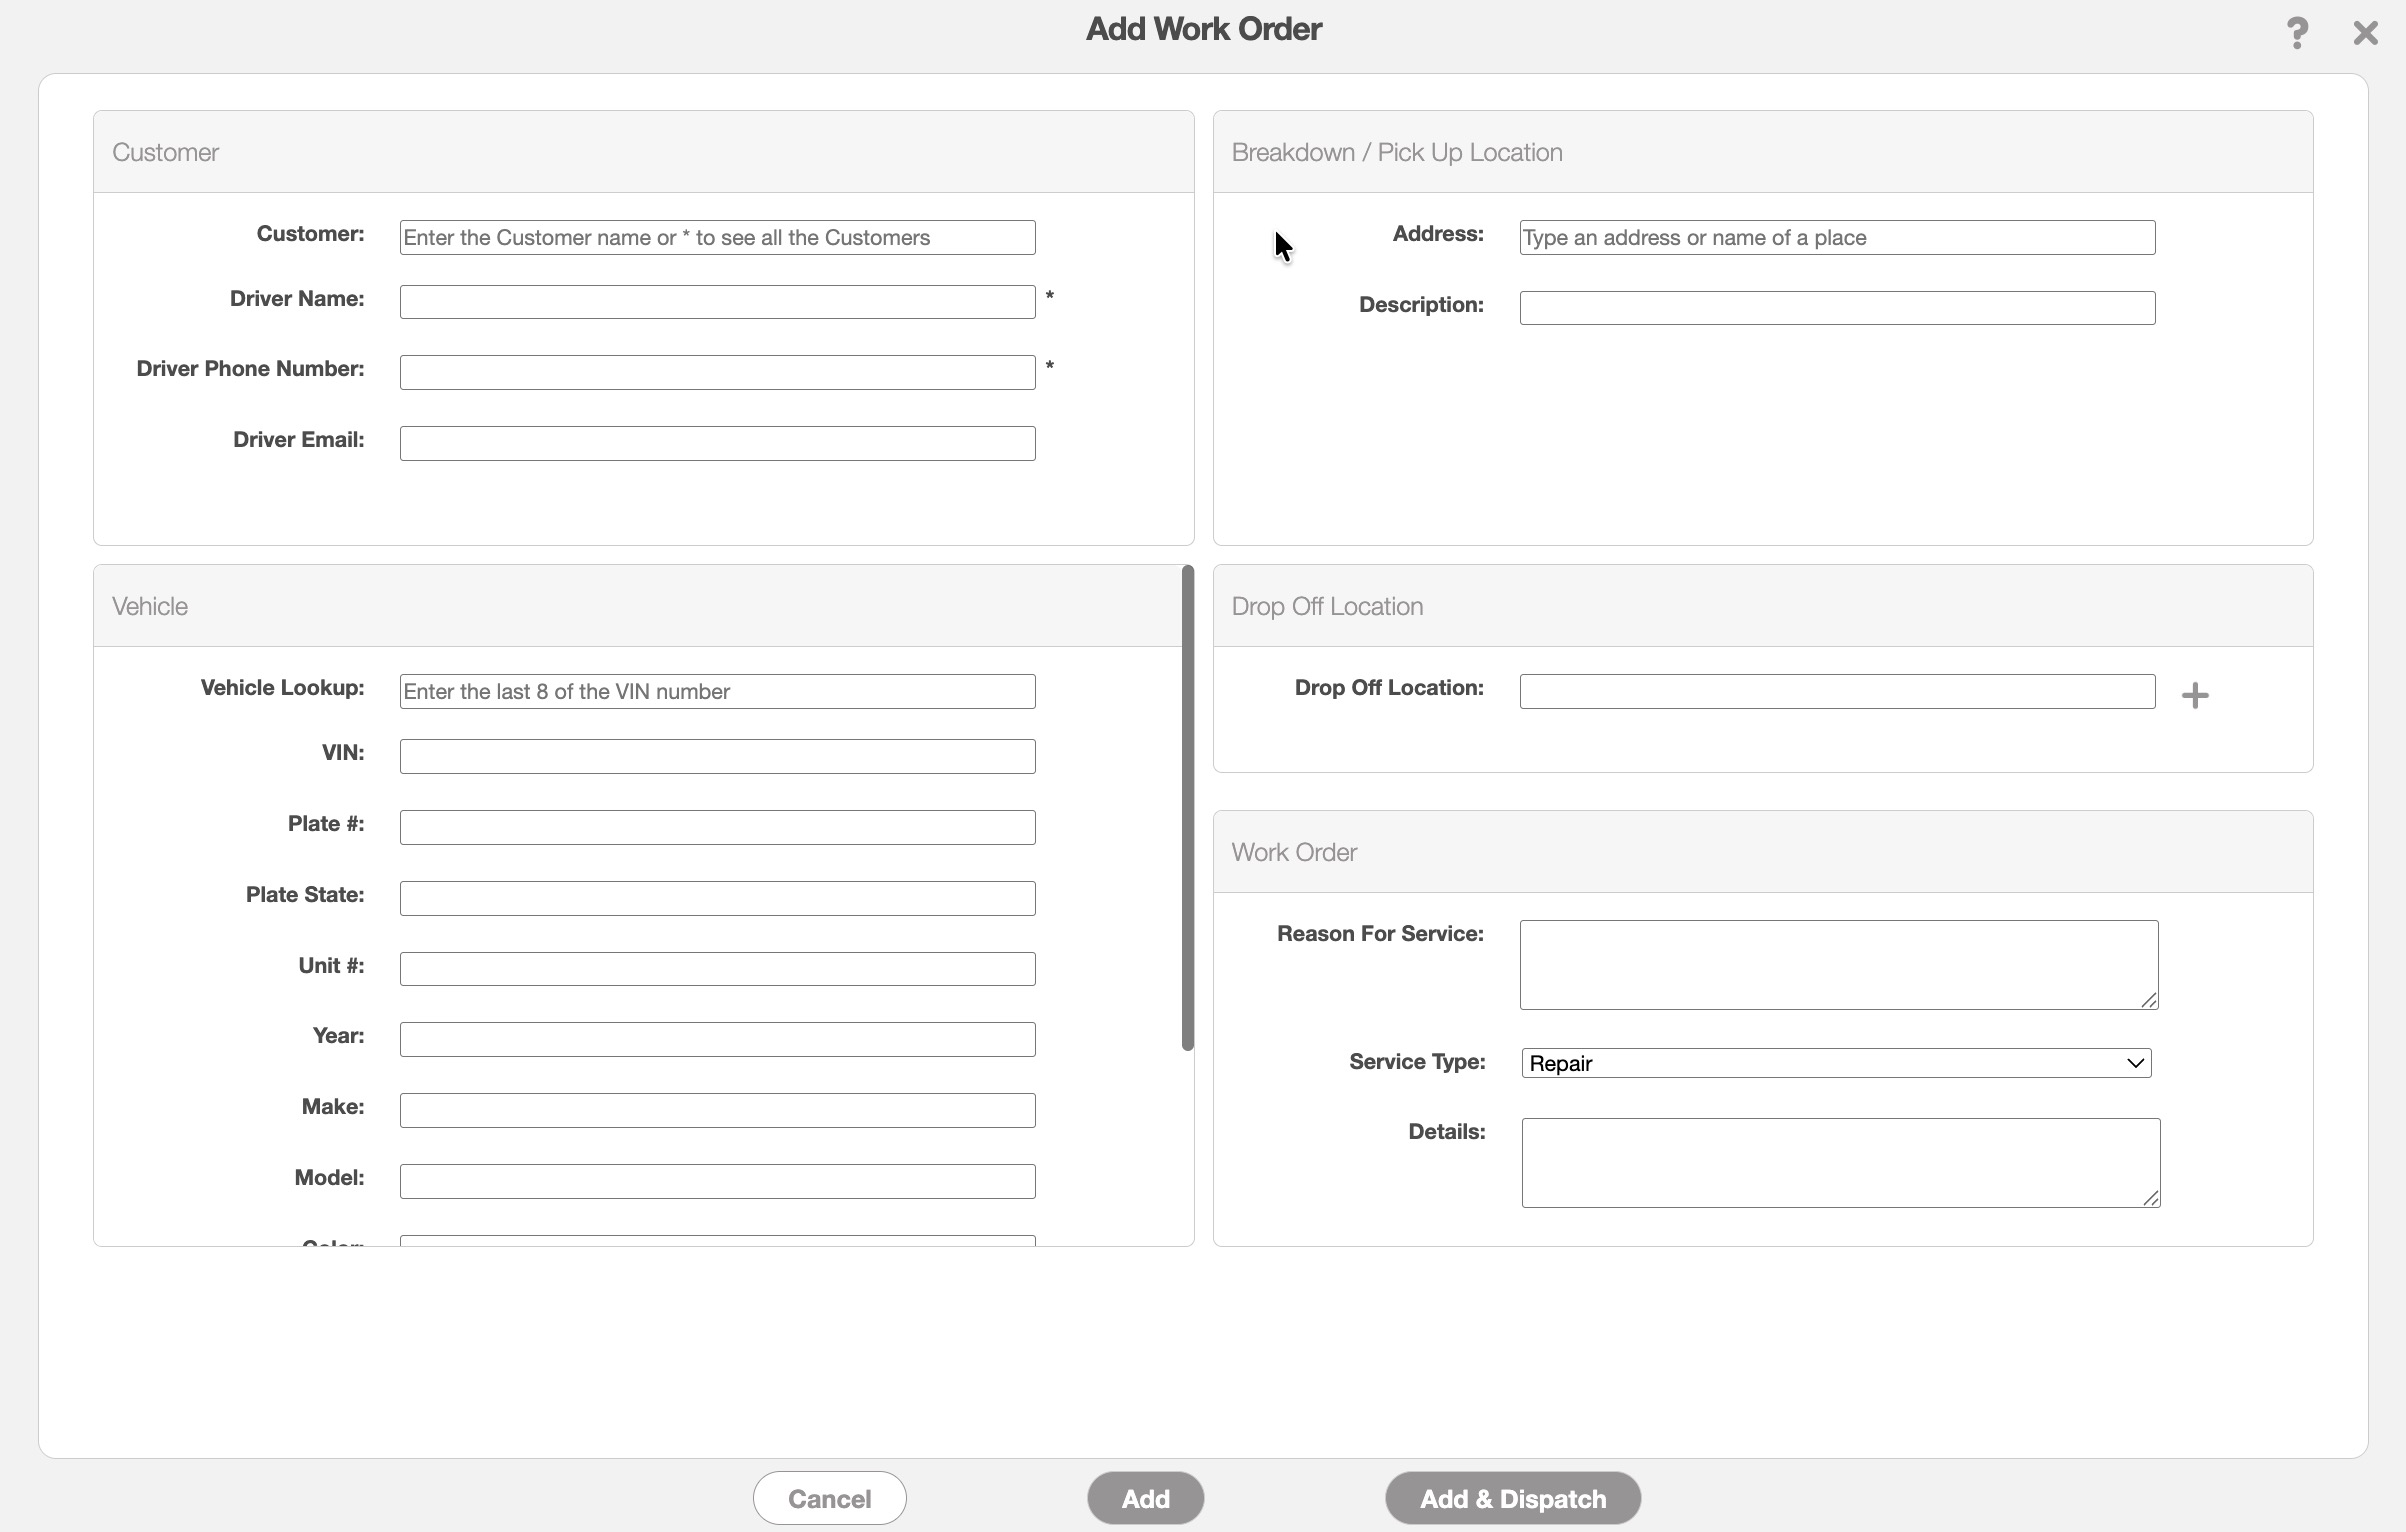Click the Reason For Service text area

coord(1838,964)
